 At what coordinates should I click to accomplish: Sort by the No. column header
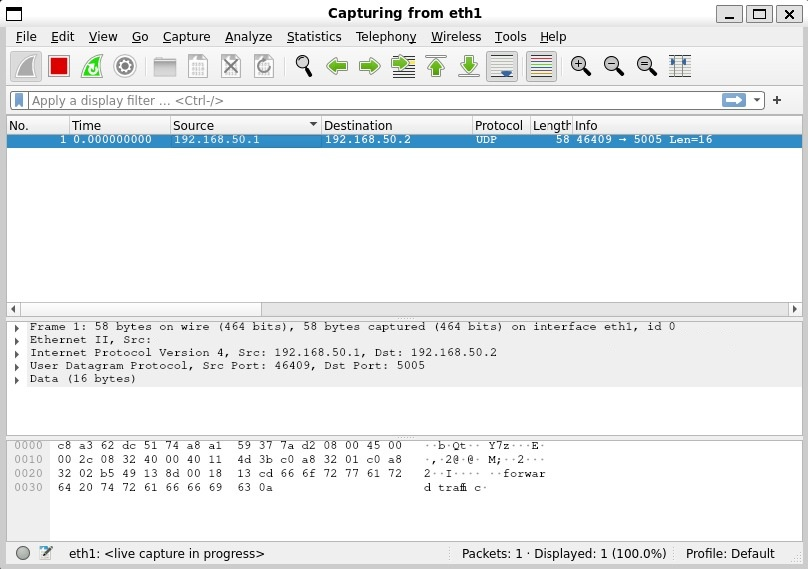click(38, 125)
